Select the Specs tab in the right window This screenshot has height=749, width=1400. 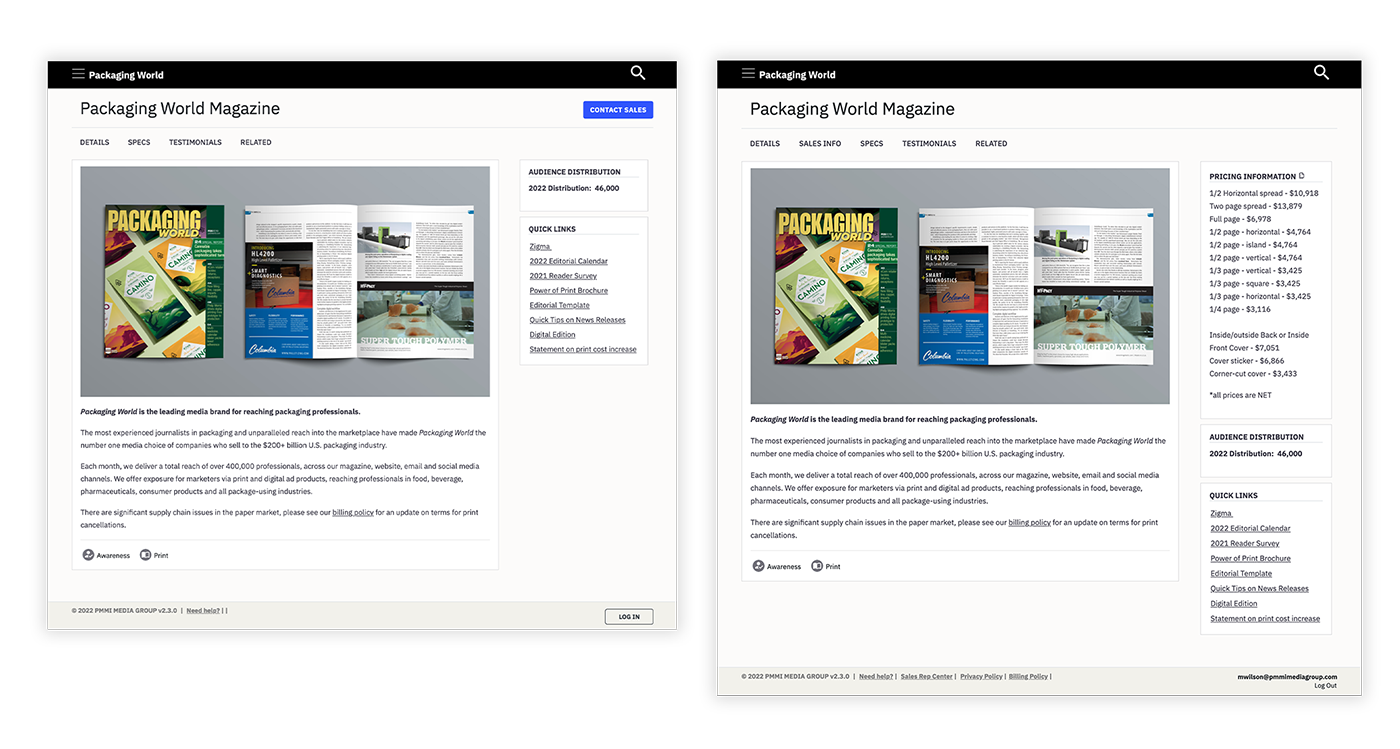pos(871,144)
